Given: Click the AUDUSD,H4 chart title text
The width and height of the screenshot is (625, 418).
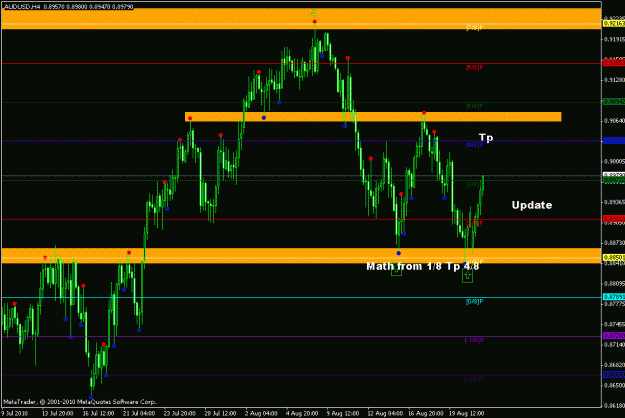Looking at the screenshot, I should pos(68,6).
